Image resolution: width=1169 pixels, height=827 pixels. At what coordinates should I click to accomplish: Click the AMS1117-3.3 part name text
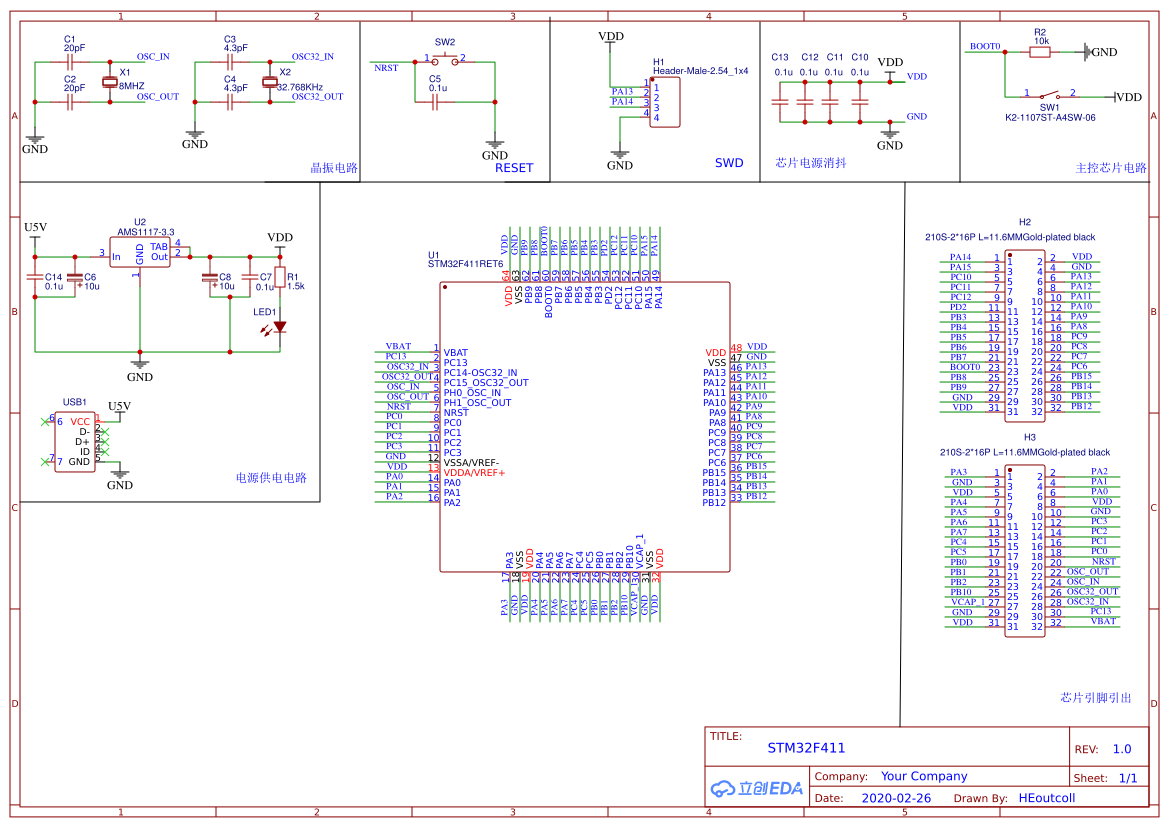click(145, 232)
